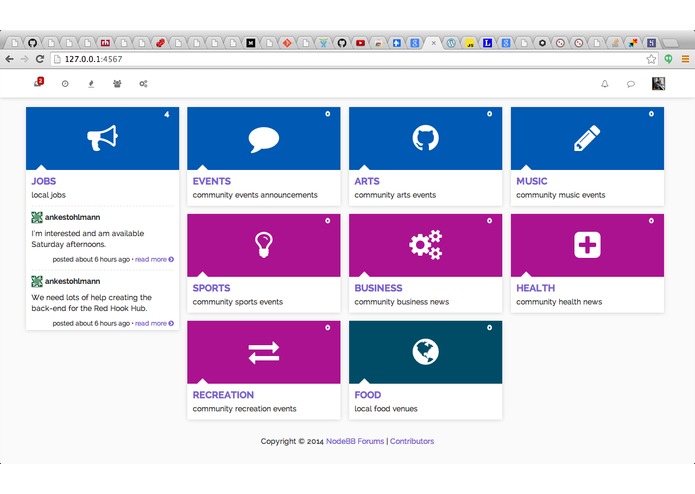The image size is (695, 494).
Task: Open the users group icon in header
Action: point(117,83)
